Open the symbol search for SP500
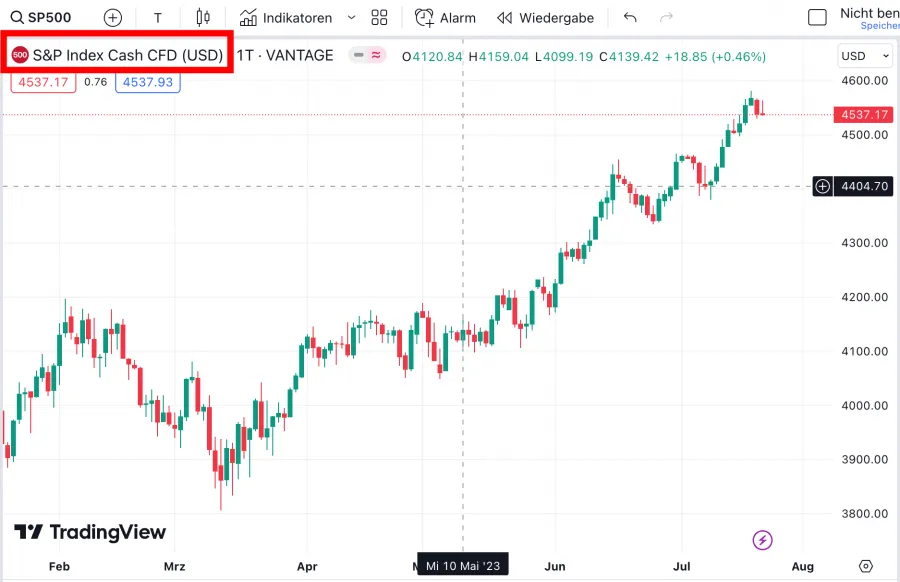This screenshot has height=582, width=900. click(40, 17)
